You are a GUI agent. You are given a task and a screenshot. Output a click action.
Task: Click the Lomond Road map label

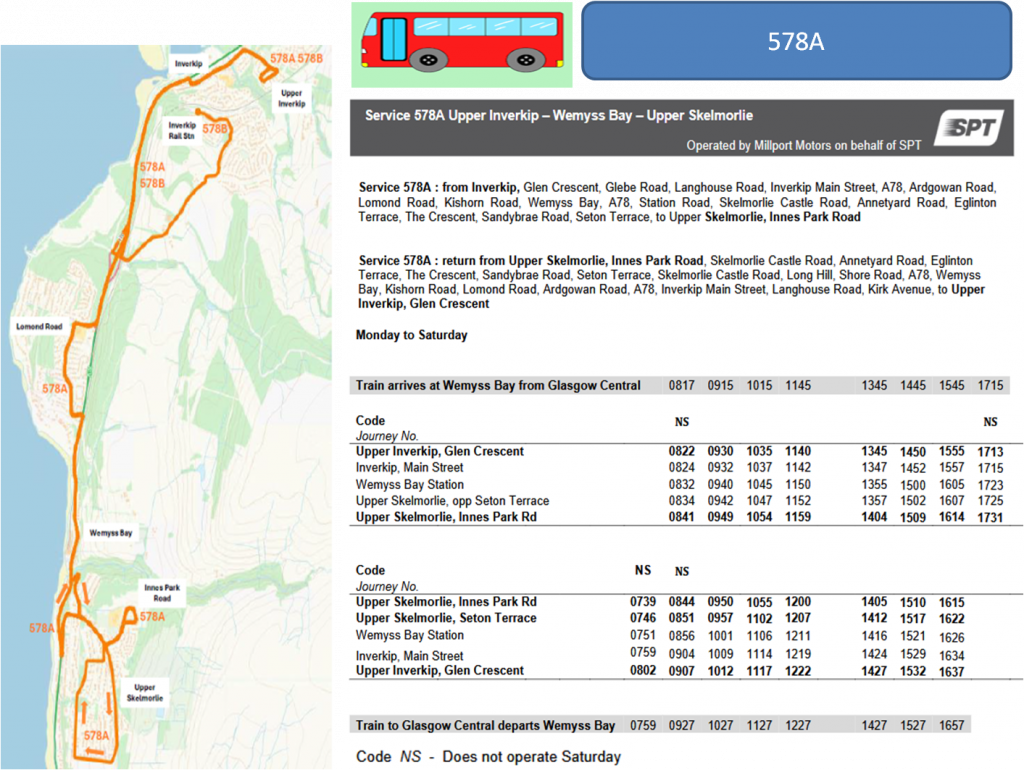point(39,327)
